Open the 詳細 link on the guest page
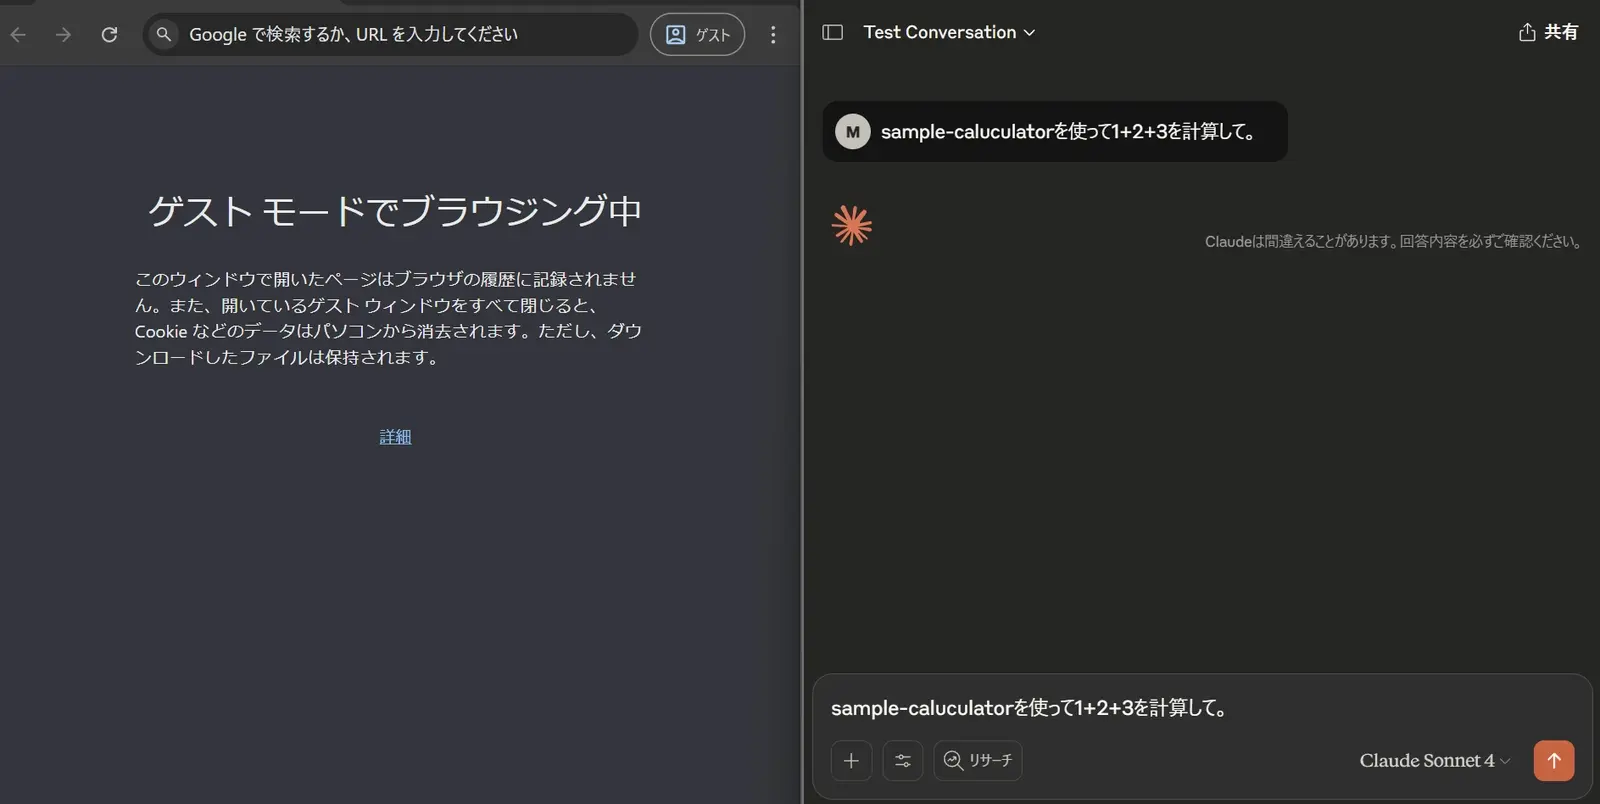Screen dimensions: 1600x804 pos(395,437)
